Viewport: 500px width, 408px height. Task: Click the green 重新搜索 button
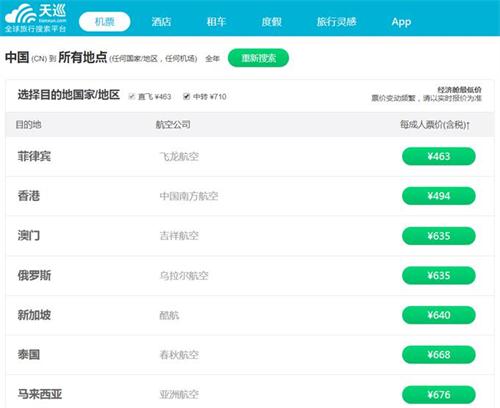click(x=258, y=58)
